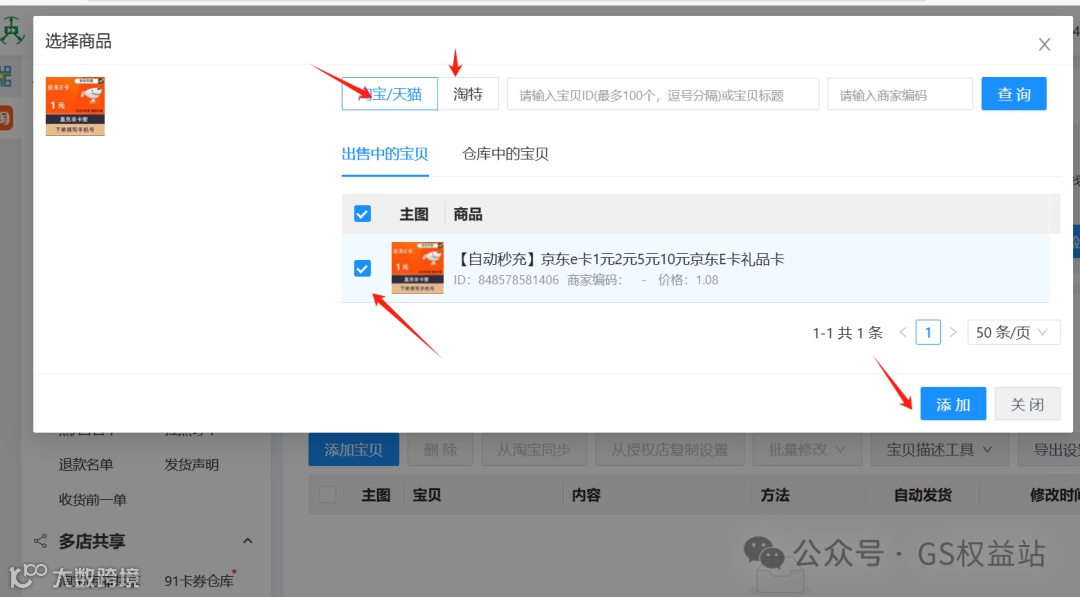The image size is (1080, 597).
Task: Click the 添加 button
Action: (x=953, y=404)
